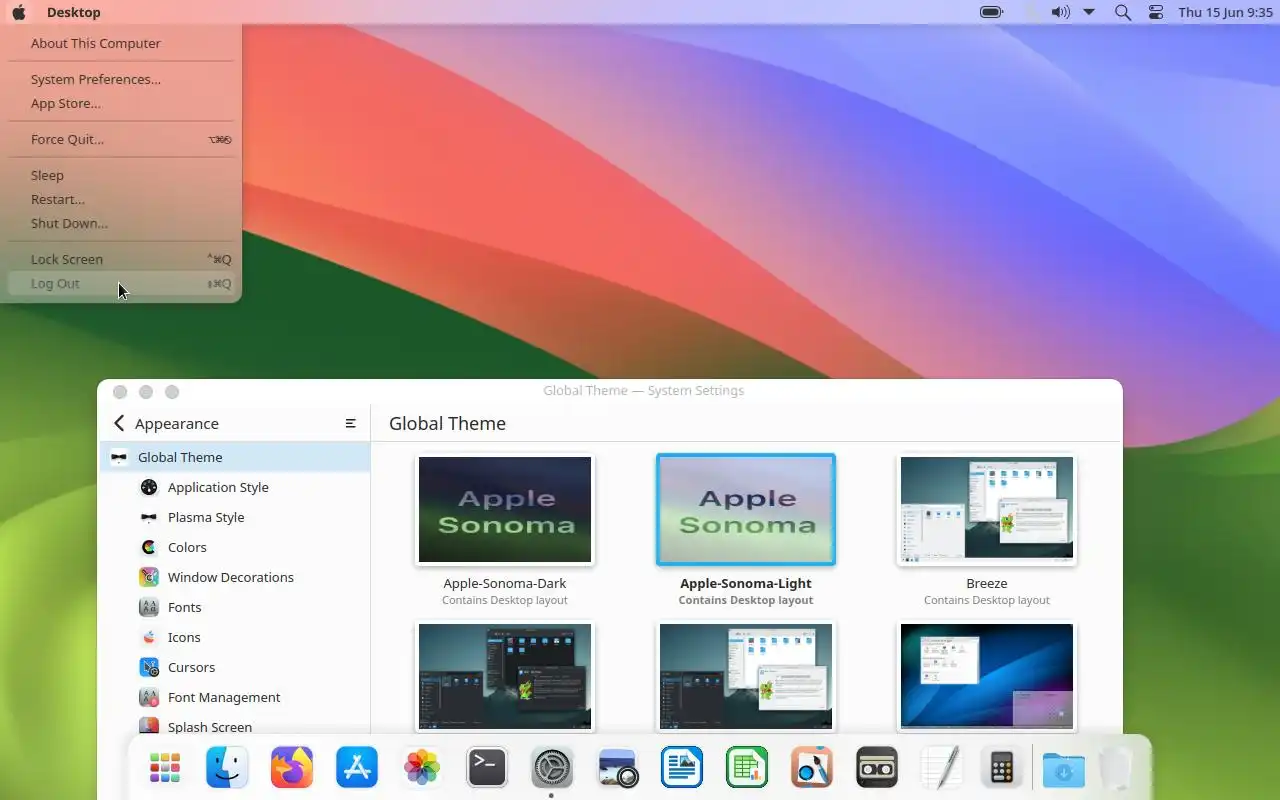Viewport: 1280px width, 800px height.
Task: Choose Force Quit... from the menu
Action: coord(121,139)
